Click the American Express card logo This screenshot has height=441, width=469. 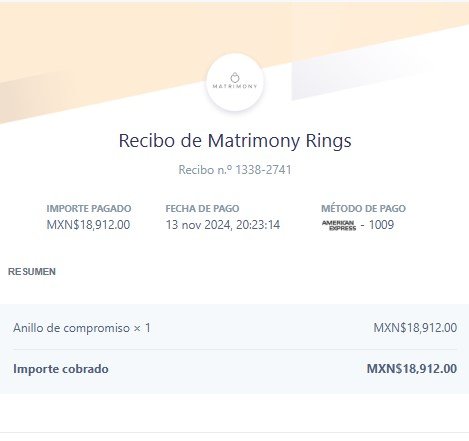tap(339, 225)
